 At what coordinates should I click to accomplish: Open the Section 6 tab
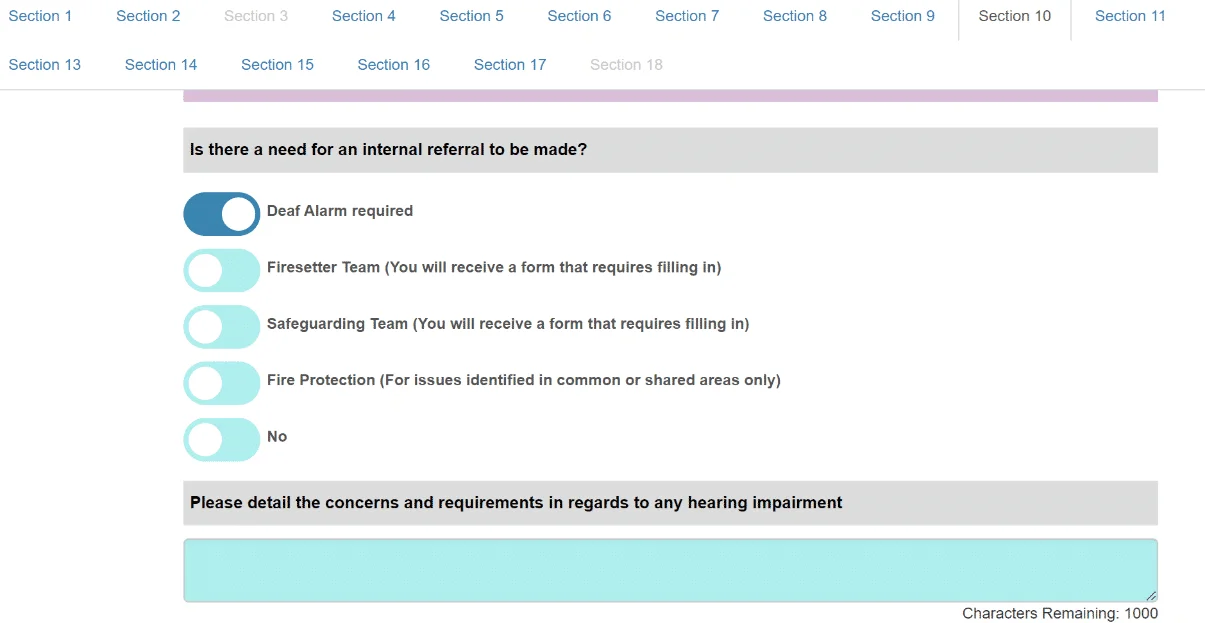click(x=579, y=16)
